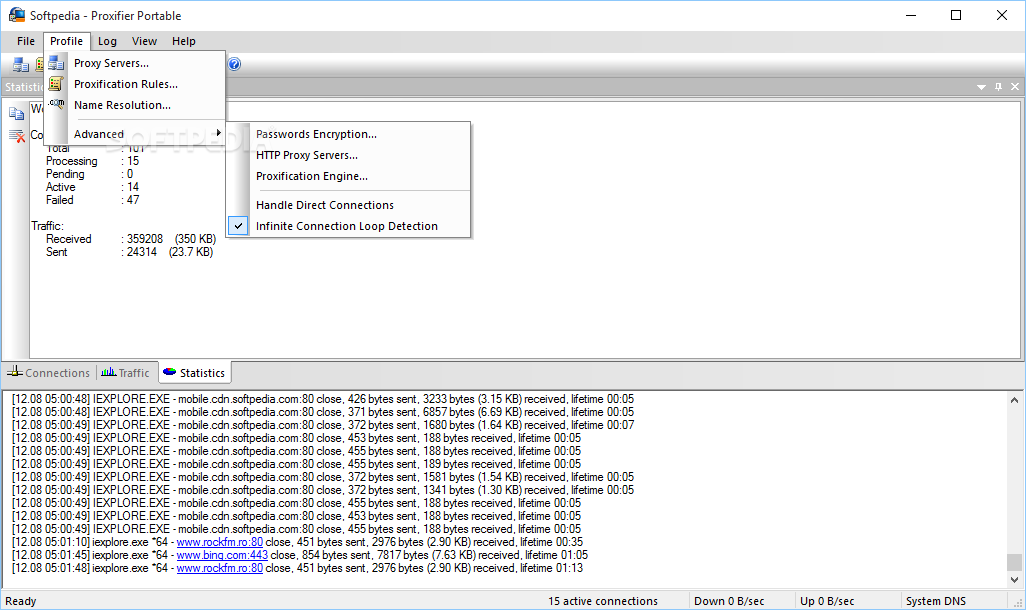The height and width of the screenshot is (610, 1026).
Task: Click log line with 6857 bytes received
Action: (323, 412)
